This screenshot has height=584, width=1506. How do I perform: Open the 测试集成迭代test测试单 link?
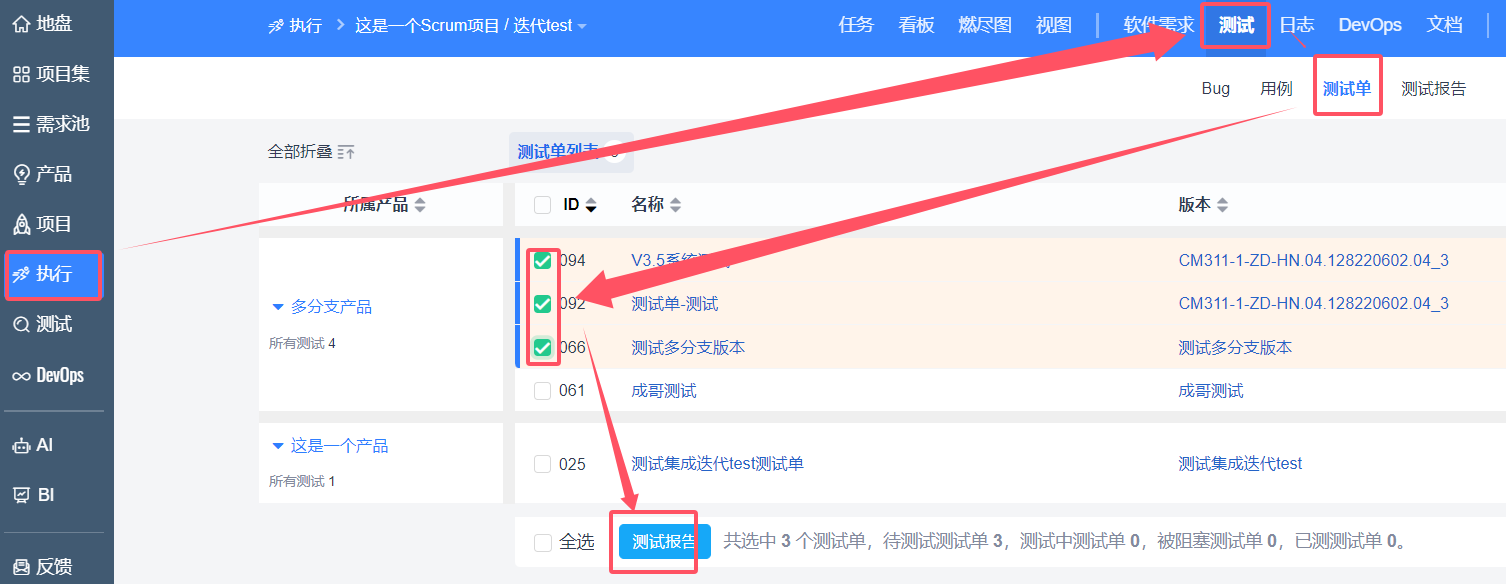tap(717, 464)
